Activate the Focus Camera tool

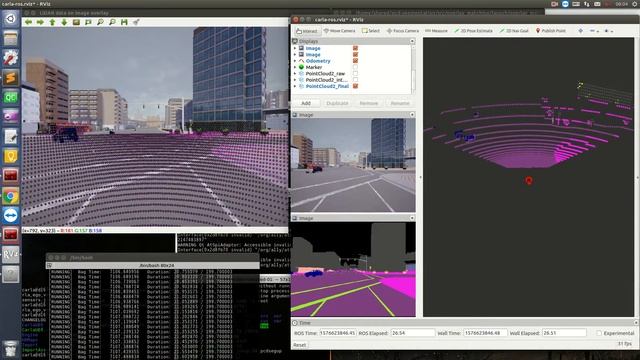click(402, 31)
